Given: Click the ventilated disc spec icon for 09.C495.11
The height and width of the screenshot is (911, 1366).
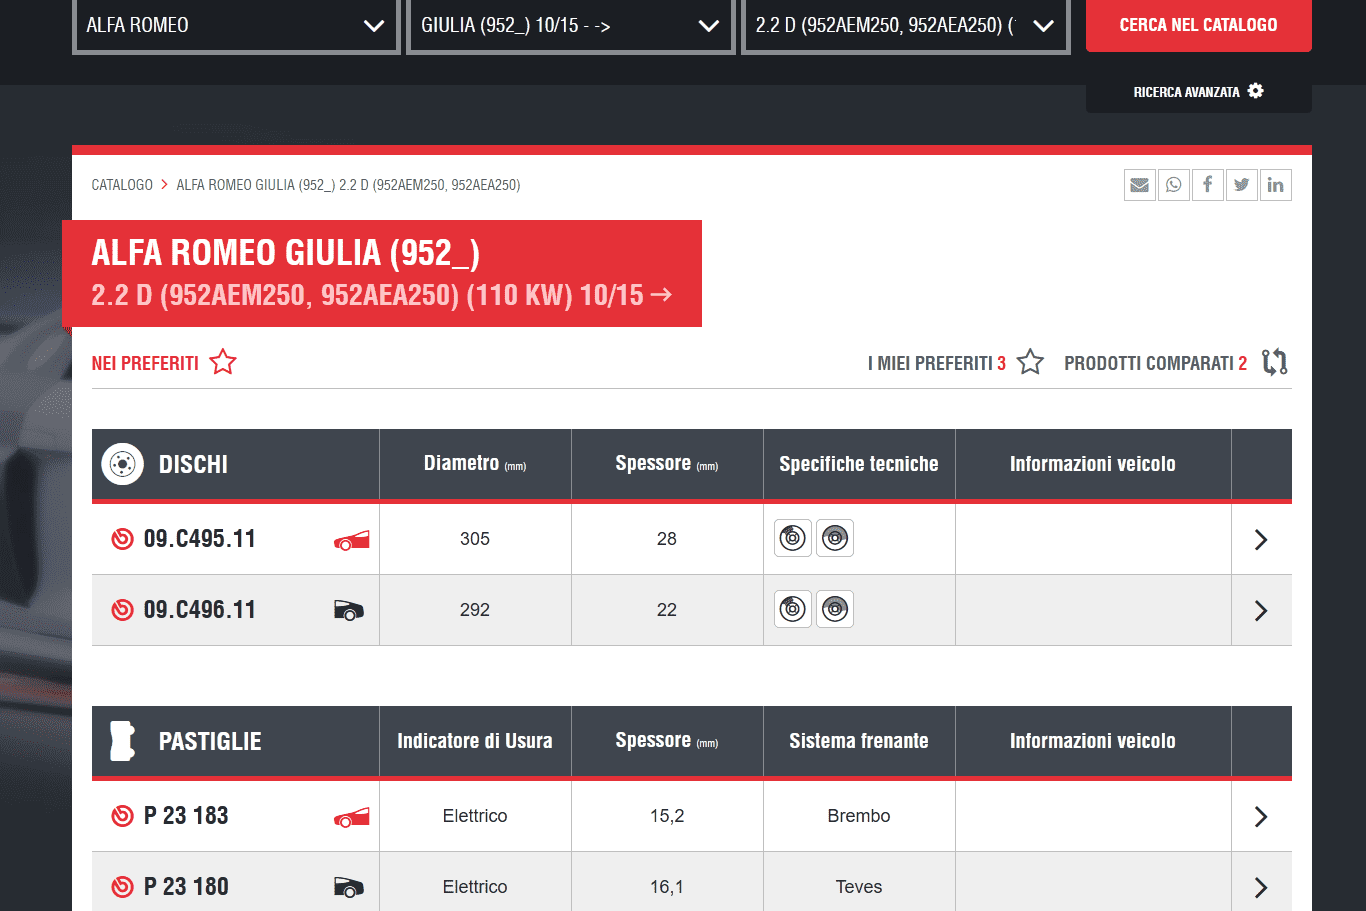Looking at the screenshot, I should pos(793,538).
